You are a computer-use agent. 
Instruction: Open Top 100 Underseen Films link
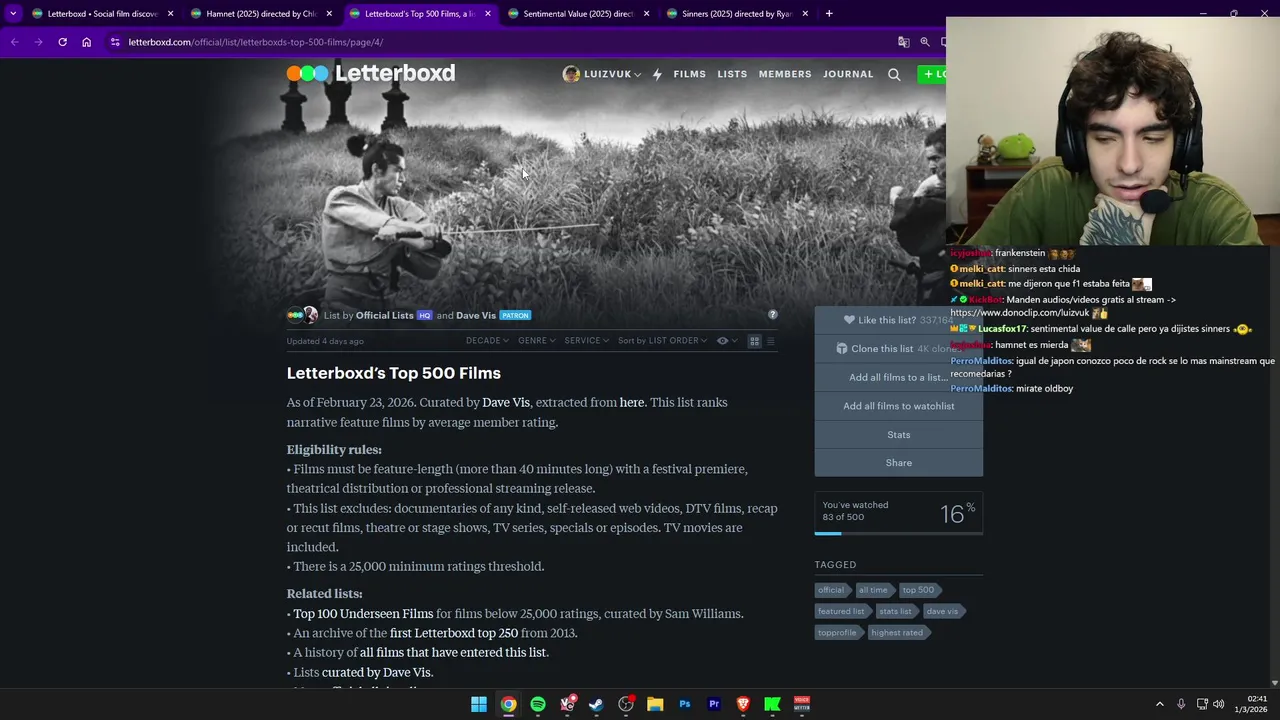363,614
